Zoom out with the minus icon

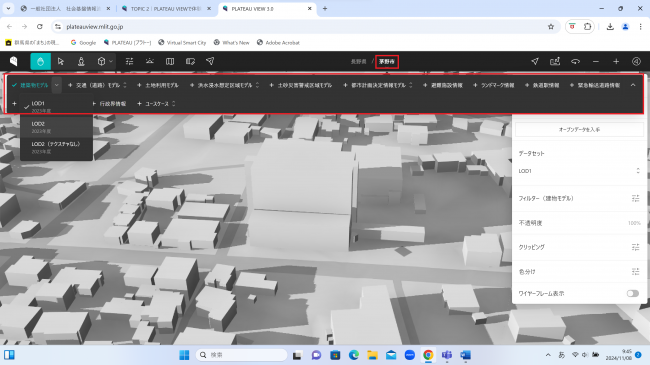click(x=596, y=61)
